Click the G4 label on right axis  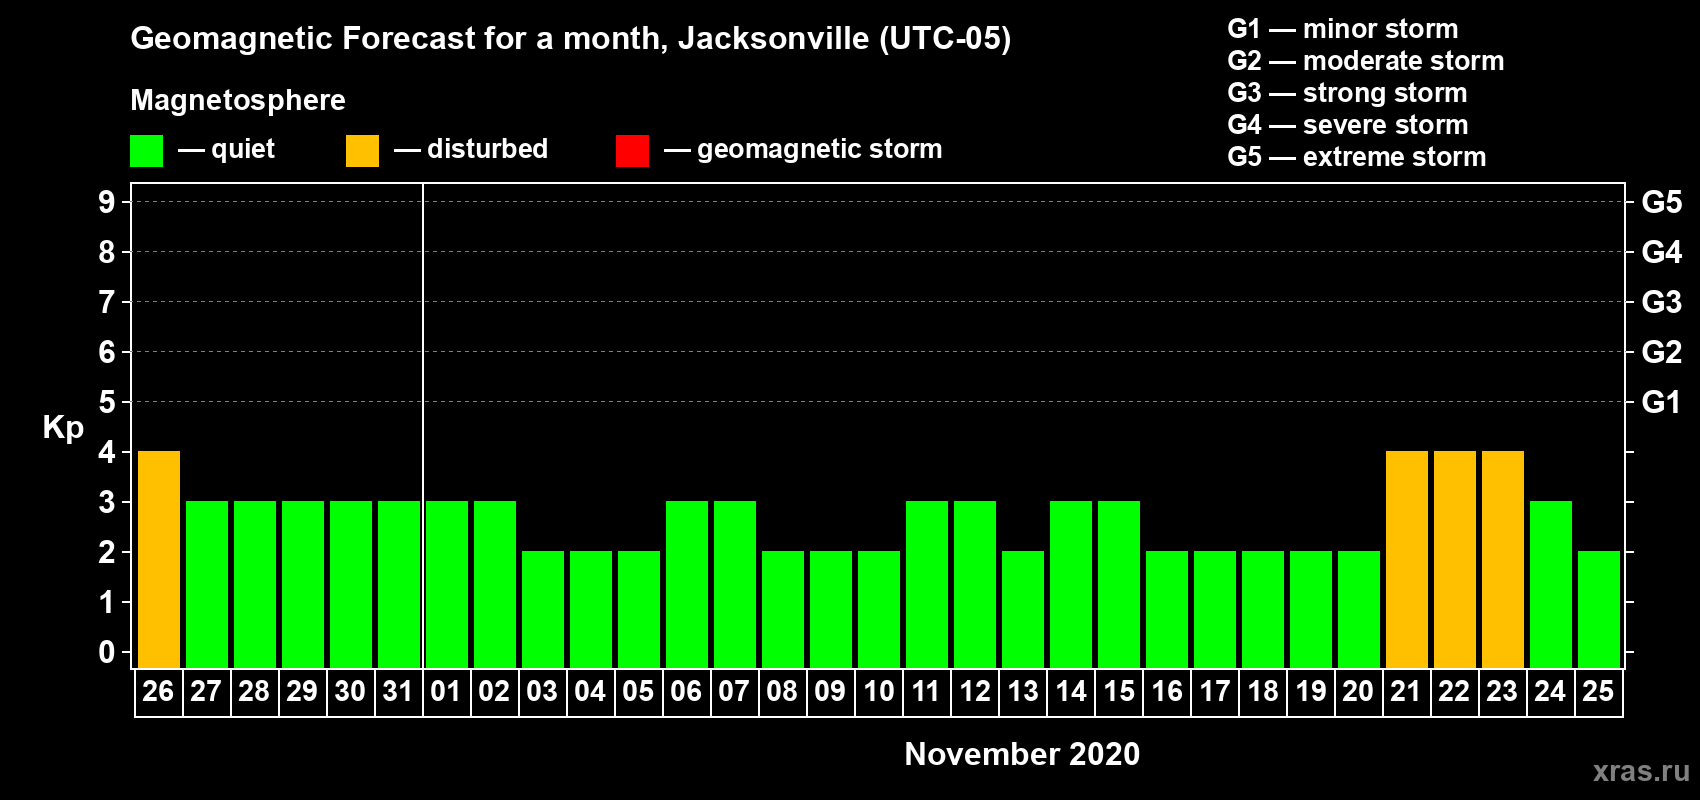point(1662,252)
